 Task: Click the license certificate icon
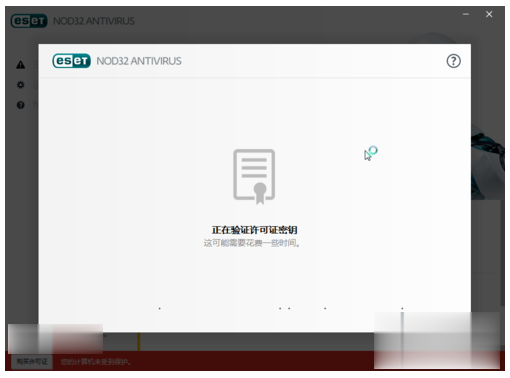click(254, 176)
